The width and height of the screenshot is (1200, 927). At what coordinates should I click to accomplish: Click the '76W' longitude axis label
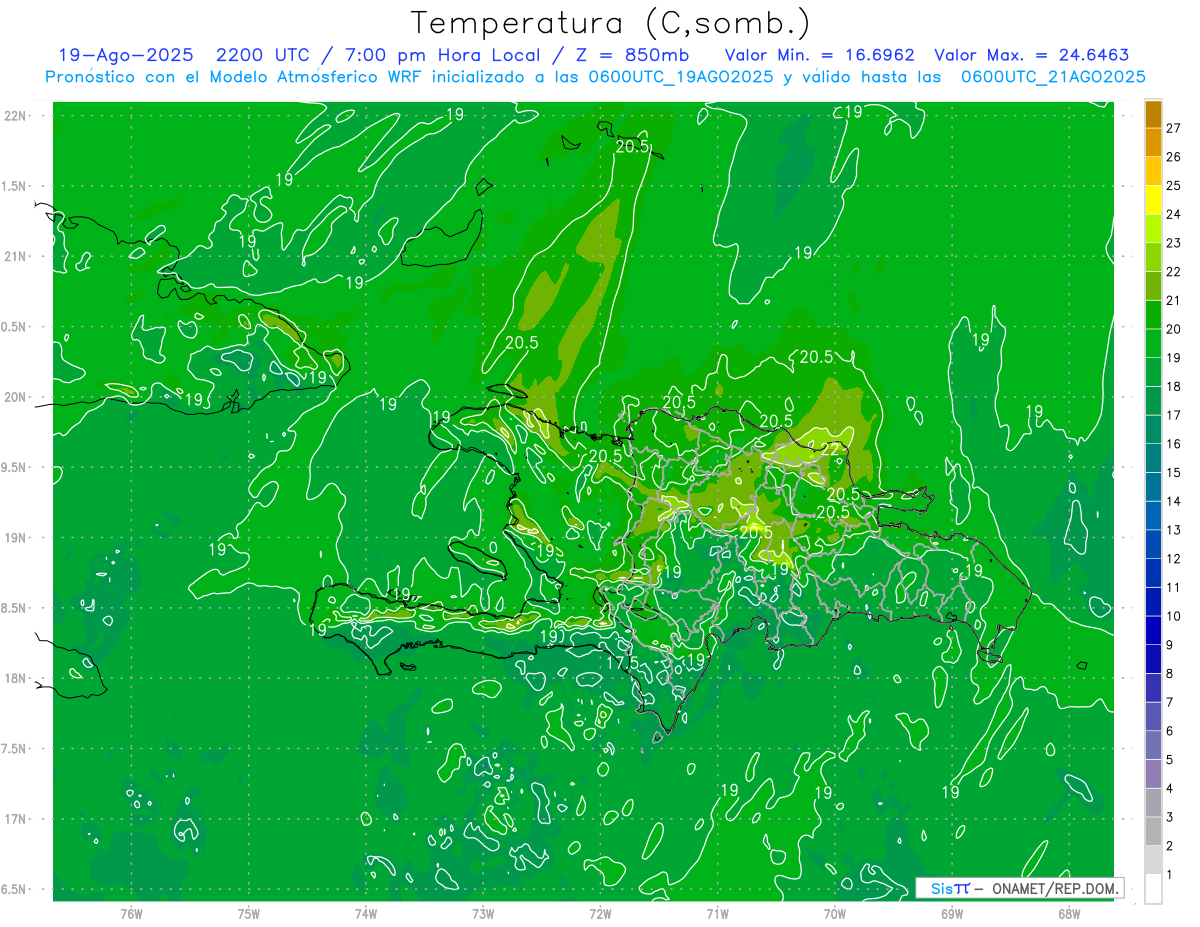pyautogui.click(x=131, y=914)
